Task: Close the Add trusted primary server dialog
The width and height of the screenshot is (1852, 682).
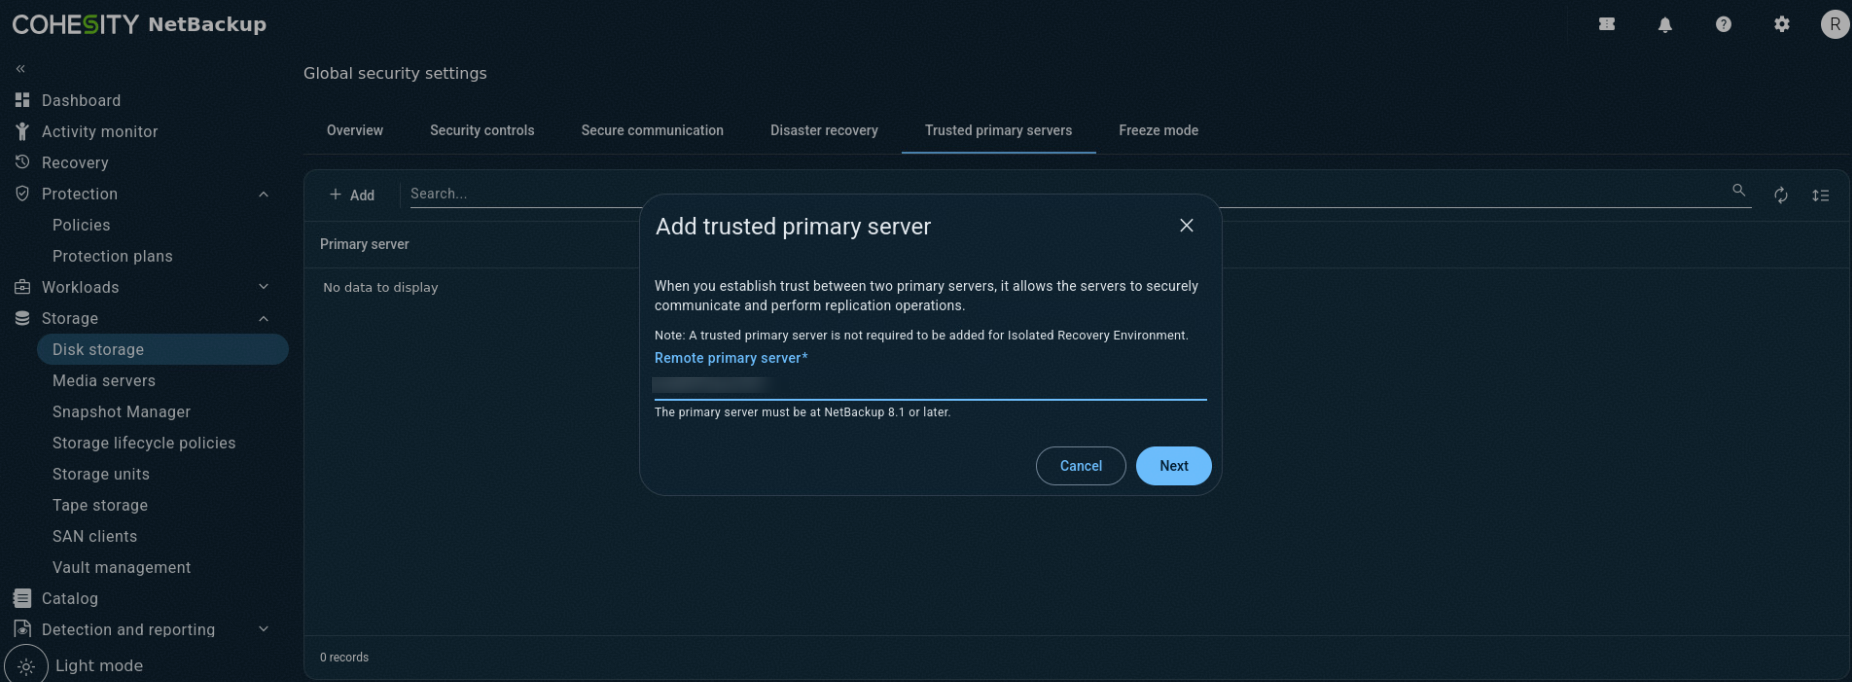Action: tap(1186, 226)
